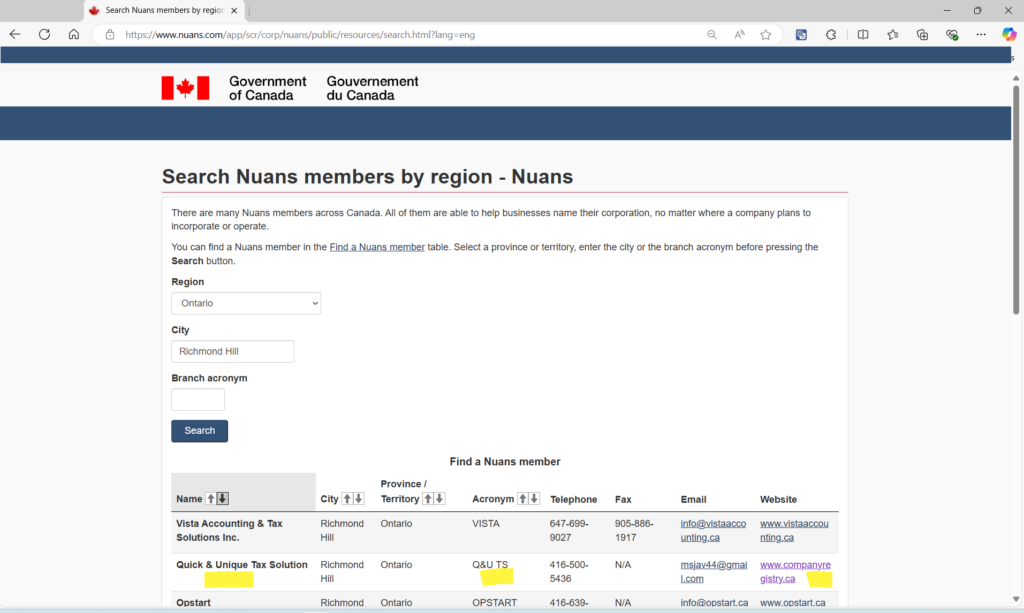Click Quick & Unique Tax Solution name
This screenshot has width=1024, height=613.
[242, 565]
